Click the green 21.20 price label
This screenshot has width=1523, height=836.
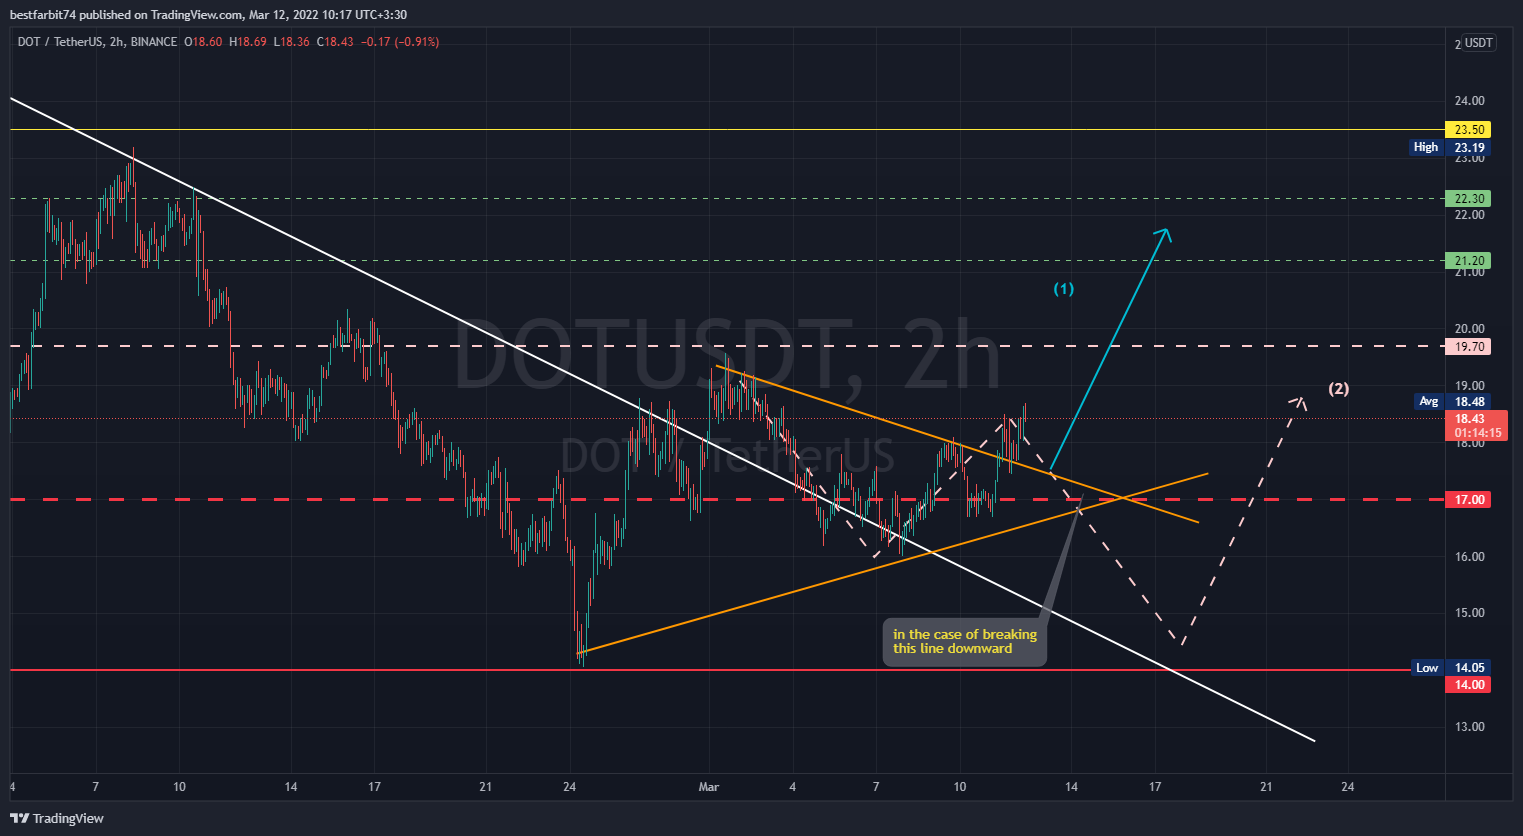click(1468, 260)
